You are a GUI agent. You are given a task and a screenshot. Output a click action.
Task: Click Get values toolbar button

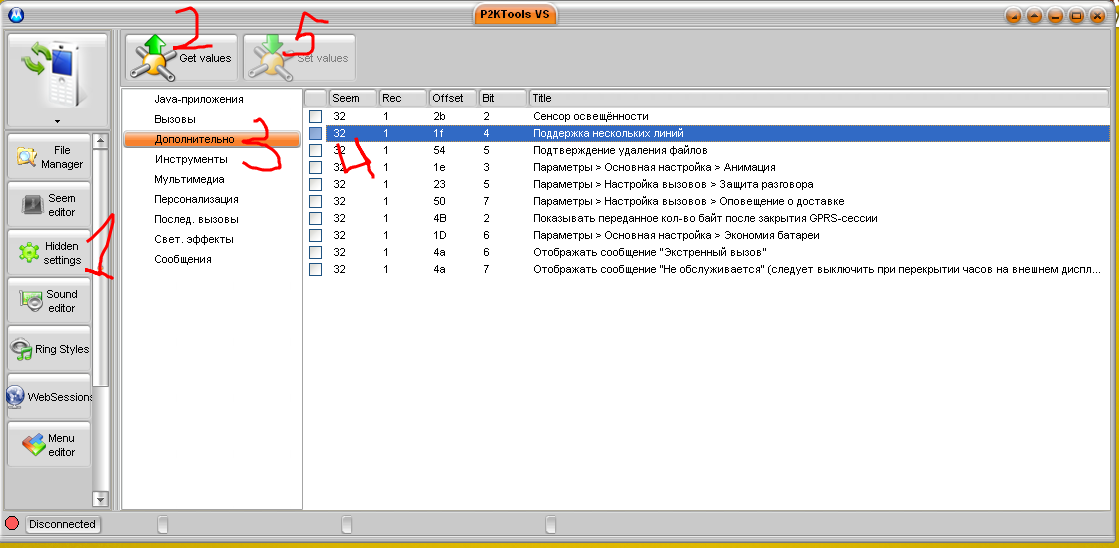coord(182,58)
